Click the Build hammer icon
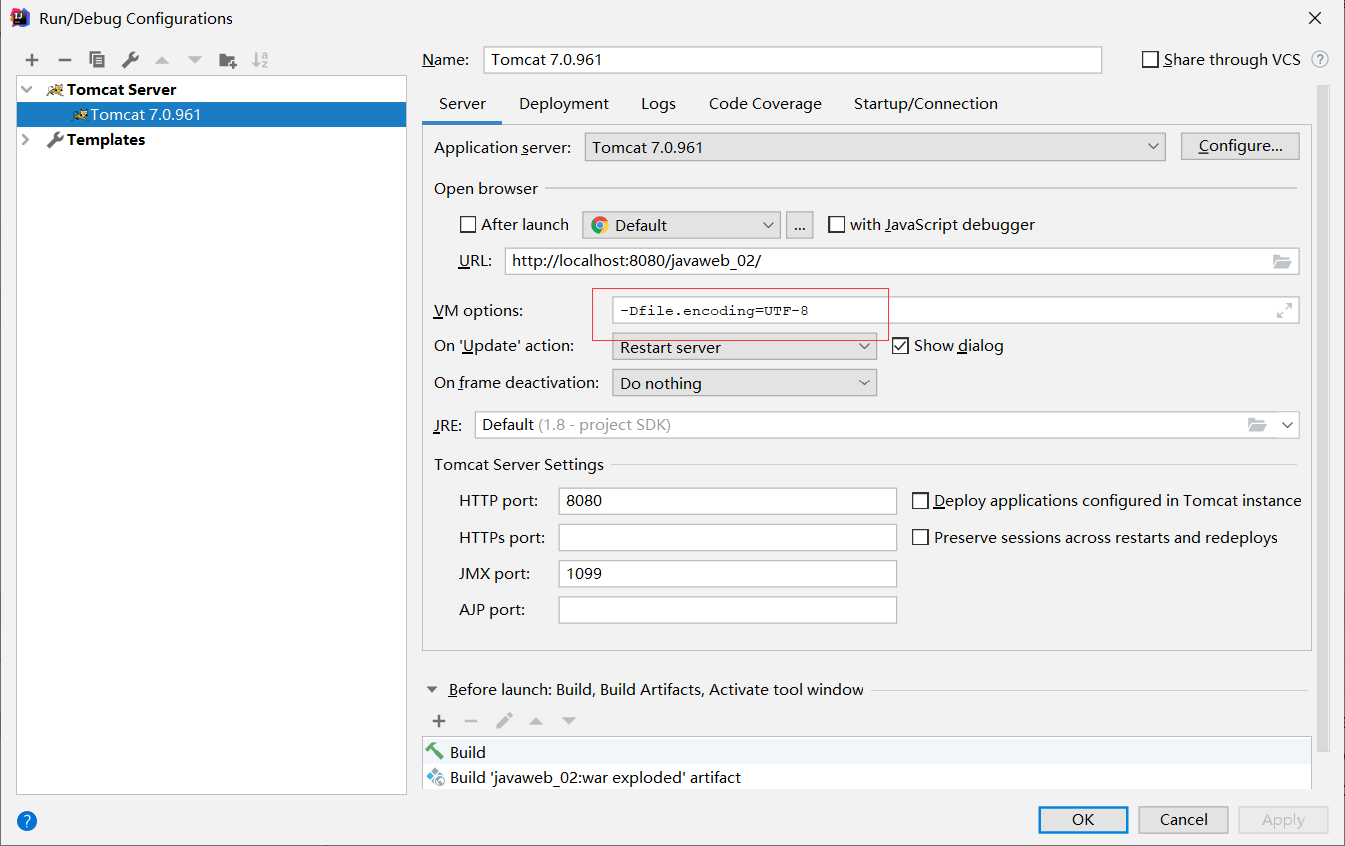This screenshot has width=1345, height=846. click(435, 751)
